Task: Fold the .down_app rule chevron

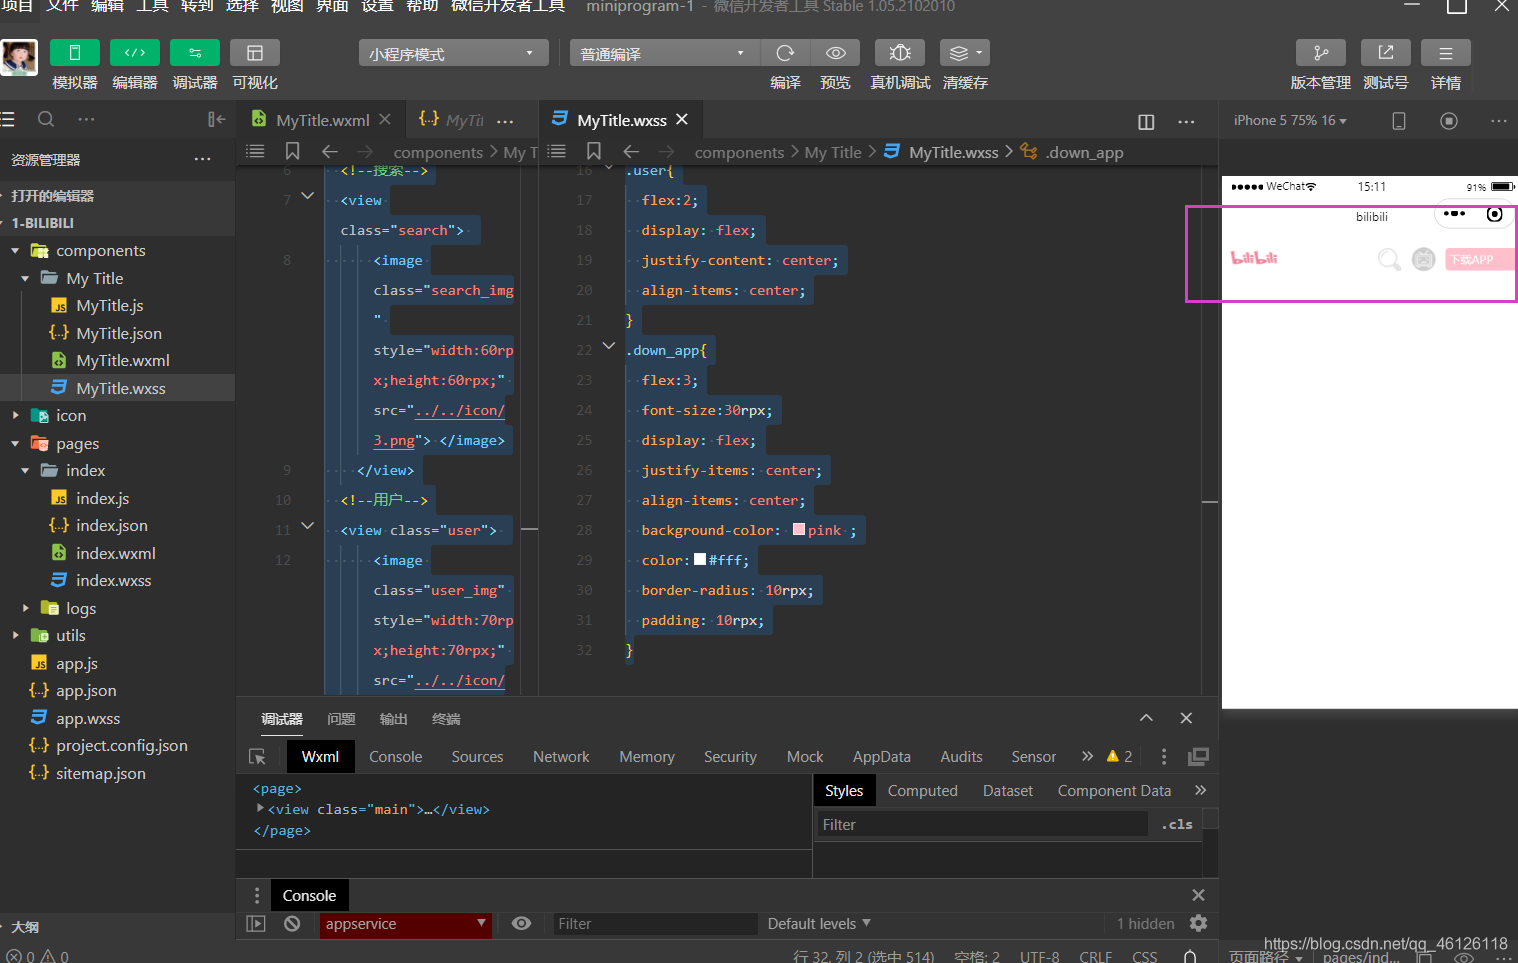Action: point(608,346)
